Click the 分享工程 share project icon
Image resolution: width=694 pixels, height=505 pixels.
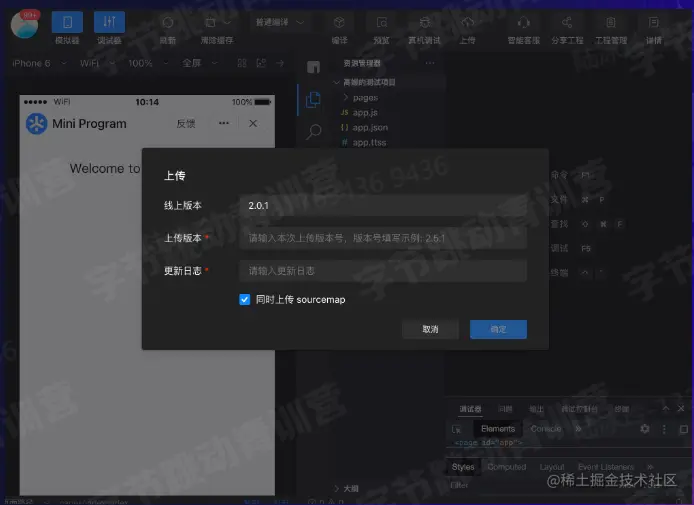(x=567, y=22)
